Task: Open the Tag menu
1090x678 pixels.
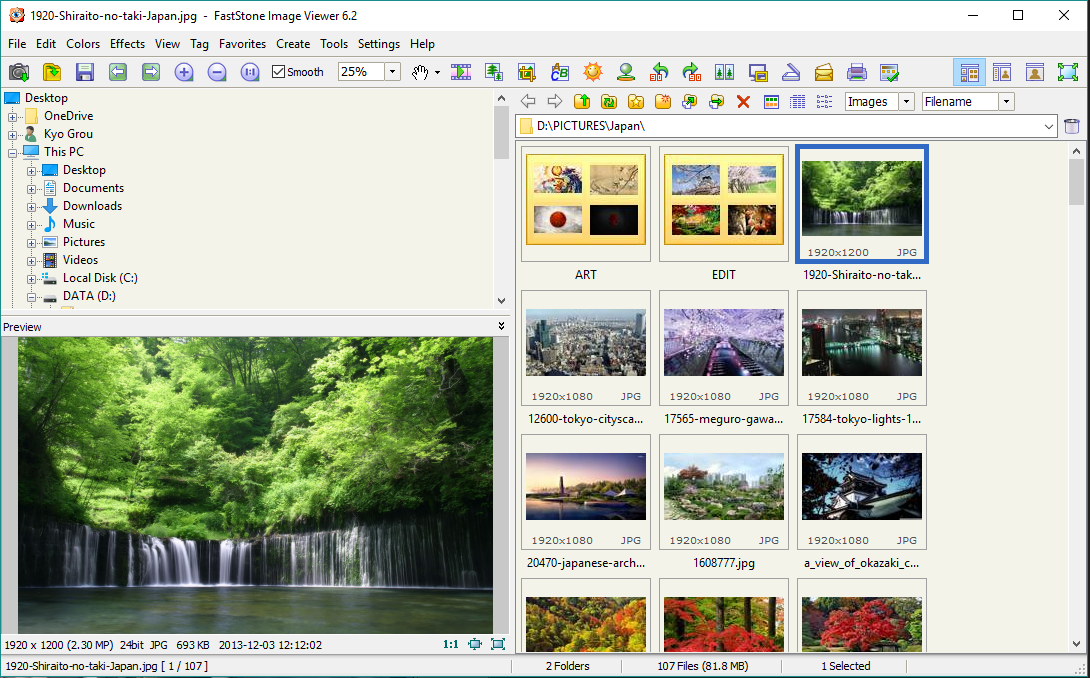Action: (x=200, y=44)
